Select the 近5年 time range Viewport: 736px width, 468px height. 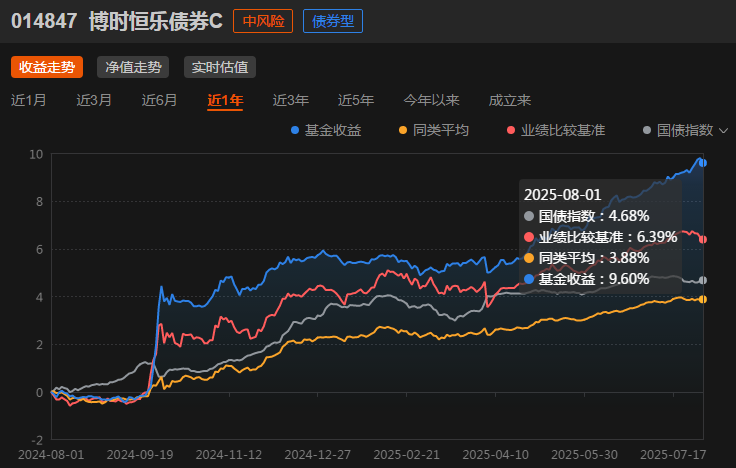356,100
